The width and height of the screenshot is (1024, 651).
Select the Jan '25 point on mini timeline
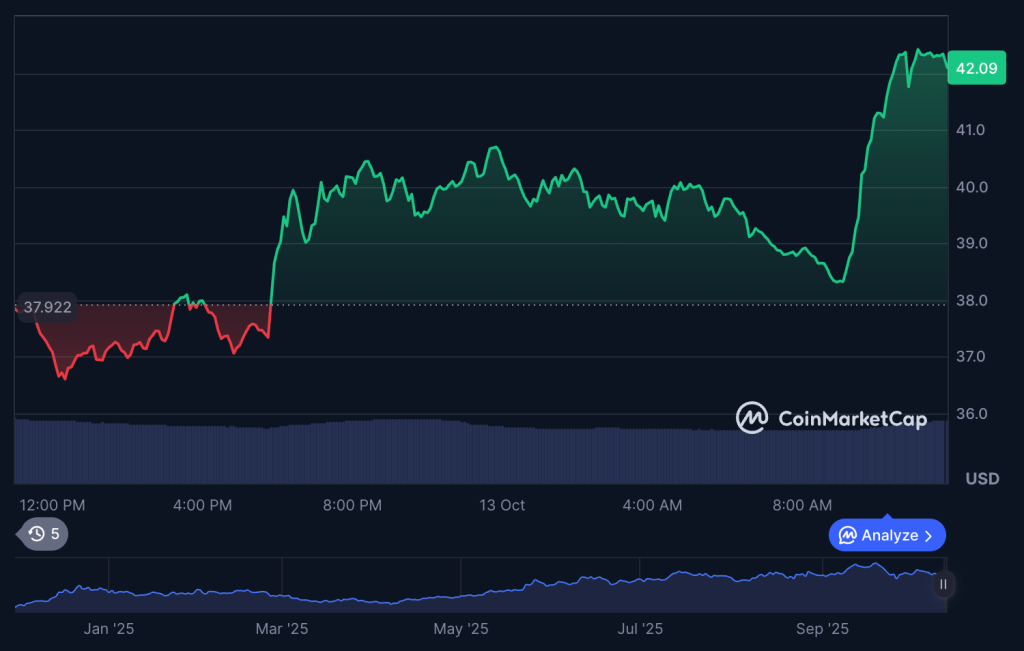click(x=109, y=629)
